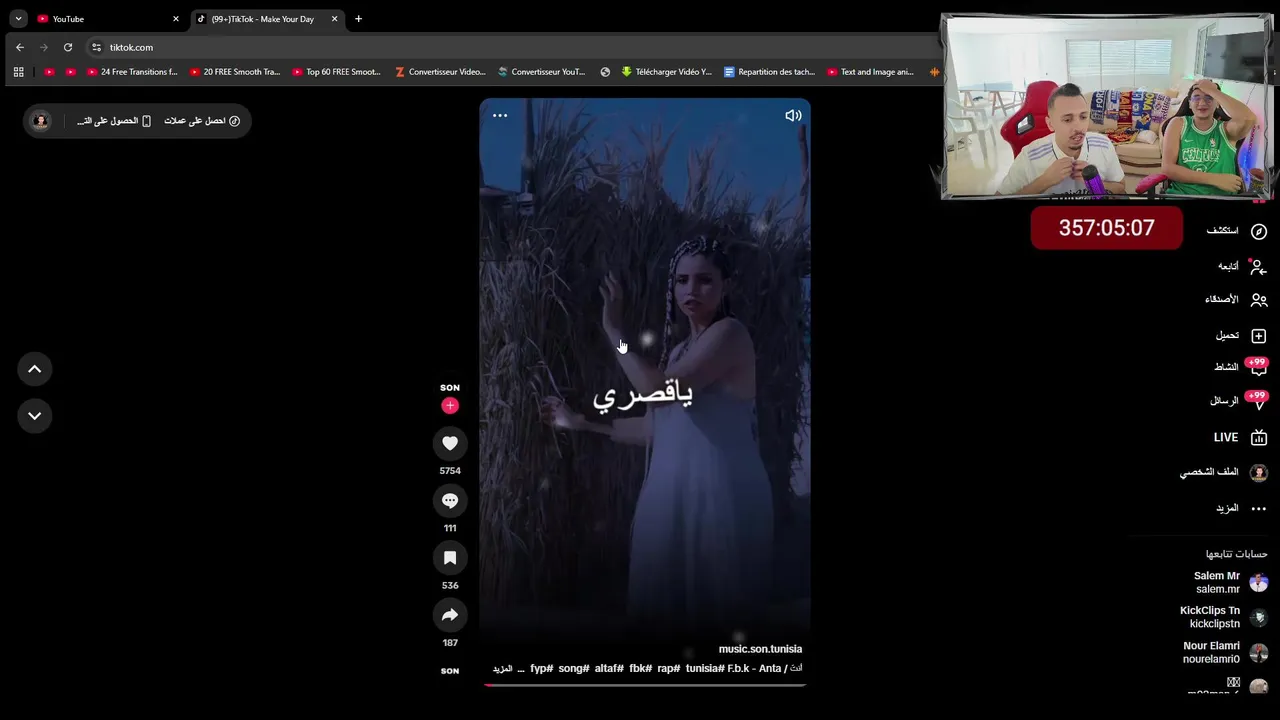Reload the current page

pos(68,47)
